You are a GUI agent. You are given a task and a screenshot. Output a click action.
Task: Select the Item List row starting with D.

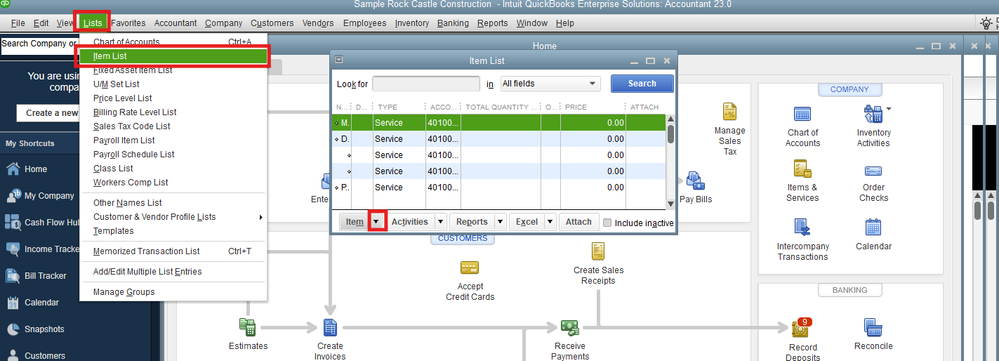[499, 139]
